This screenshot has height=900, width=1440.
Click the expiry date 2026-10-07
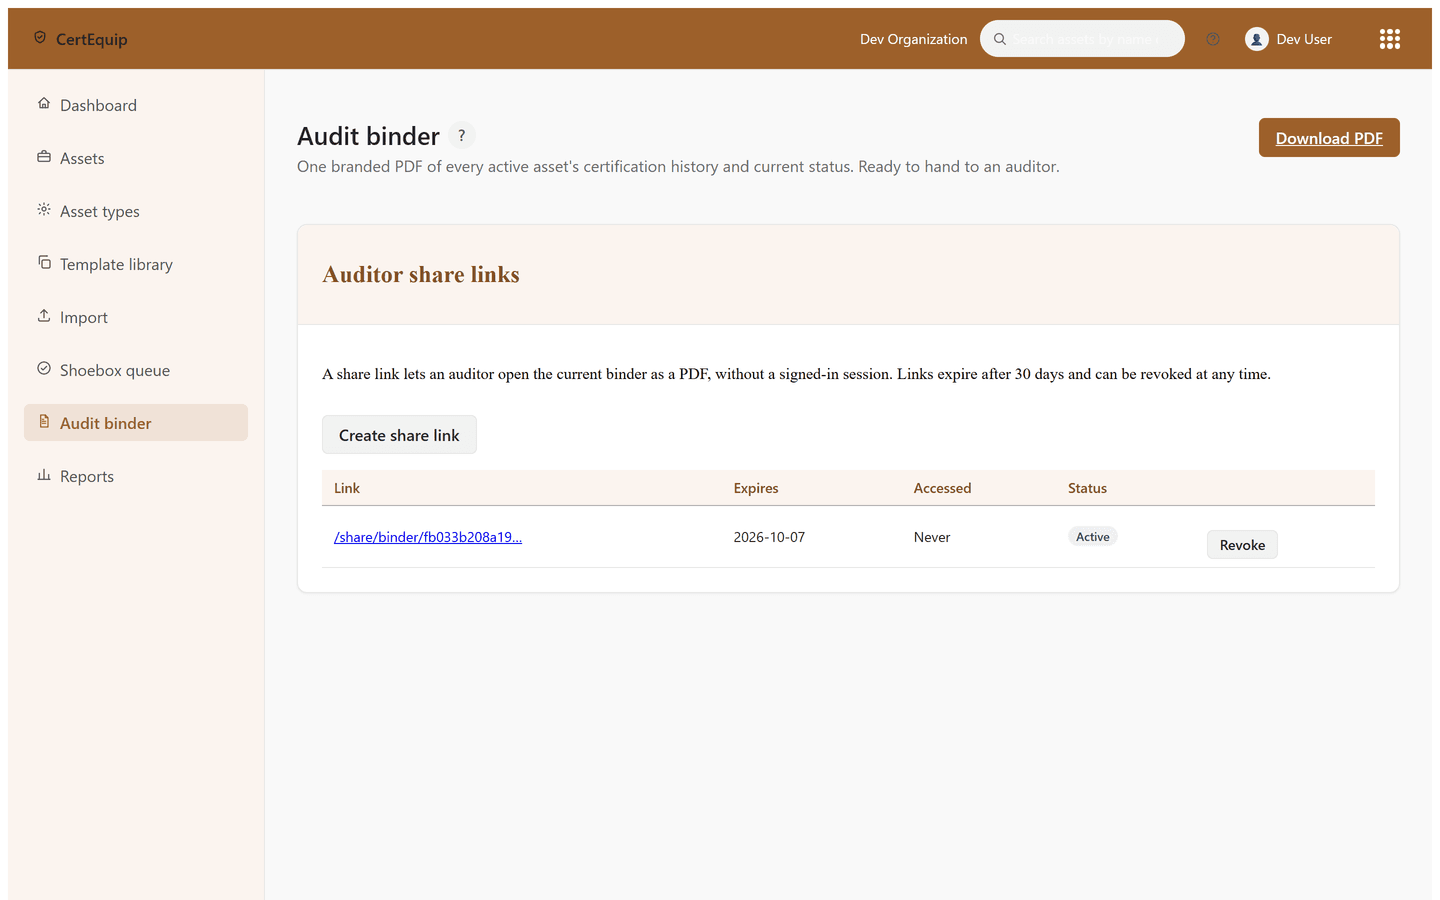[x=769, y=537]
